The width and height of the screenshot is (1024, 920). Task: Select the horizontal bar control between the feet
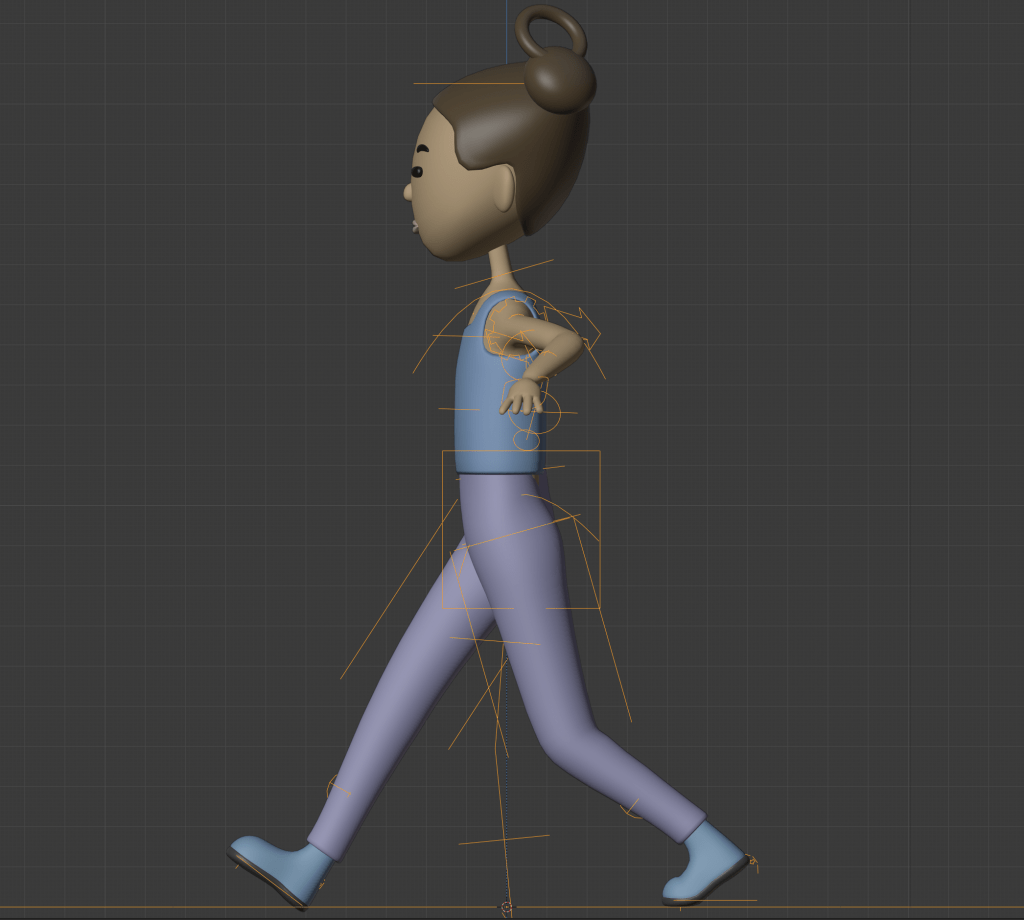(504, 839)
